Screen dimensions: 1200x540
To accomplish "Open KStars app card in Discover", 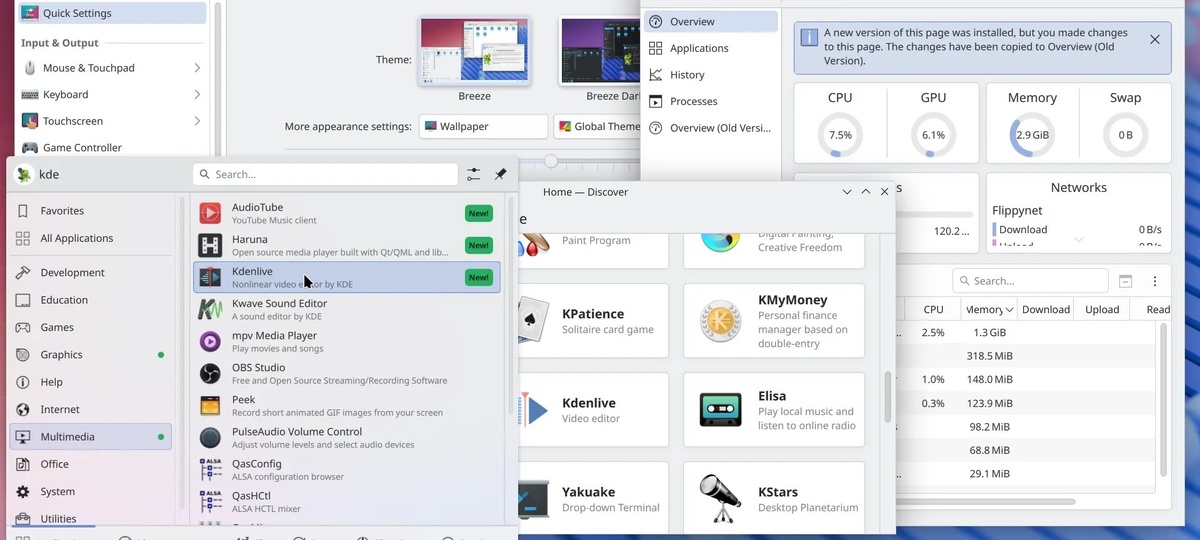I will coord(774,498).
